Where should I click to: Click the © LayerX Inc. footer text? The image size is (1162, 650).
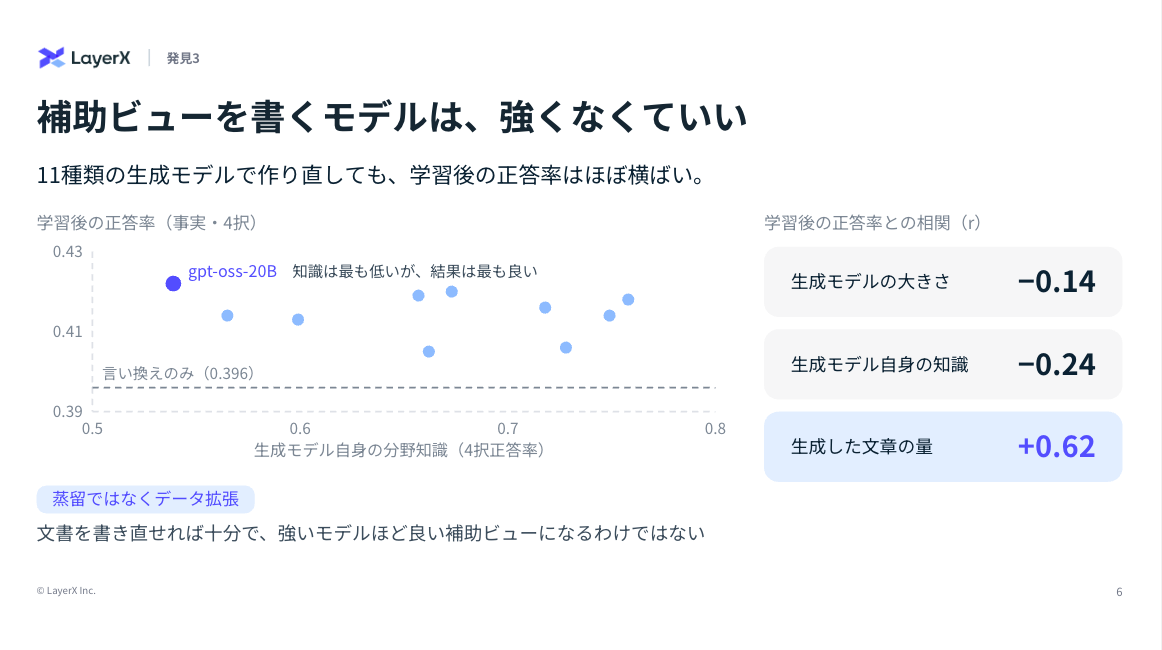[x=66, y=591]
